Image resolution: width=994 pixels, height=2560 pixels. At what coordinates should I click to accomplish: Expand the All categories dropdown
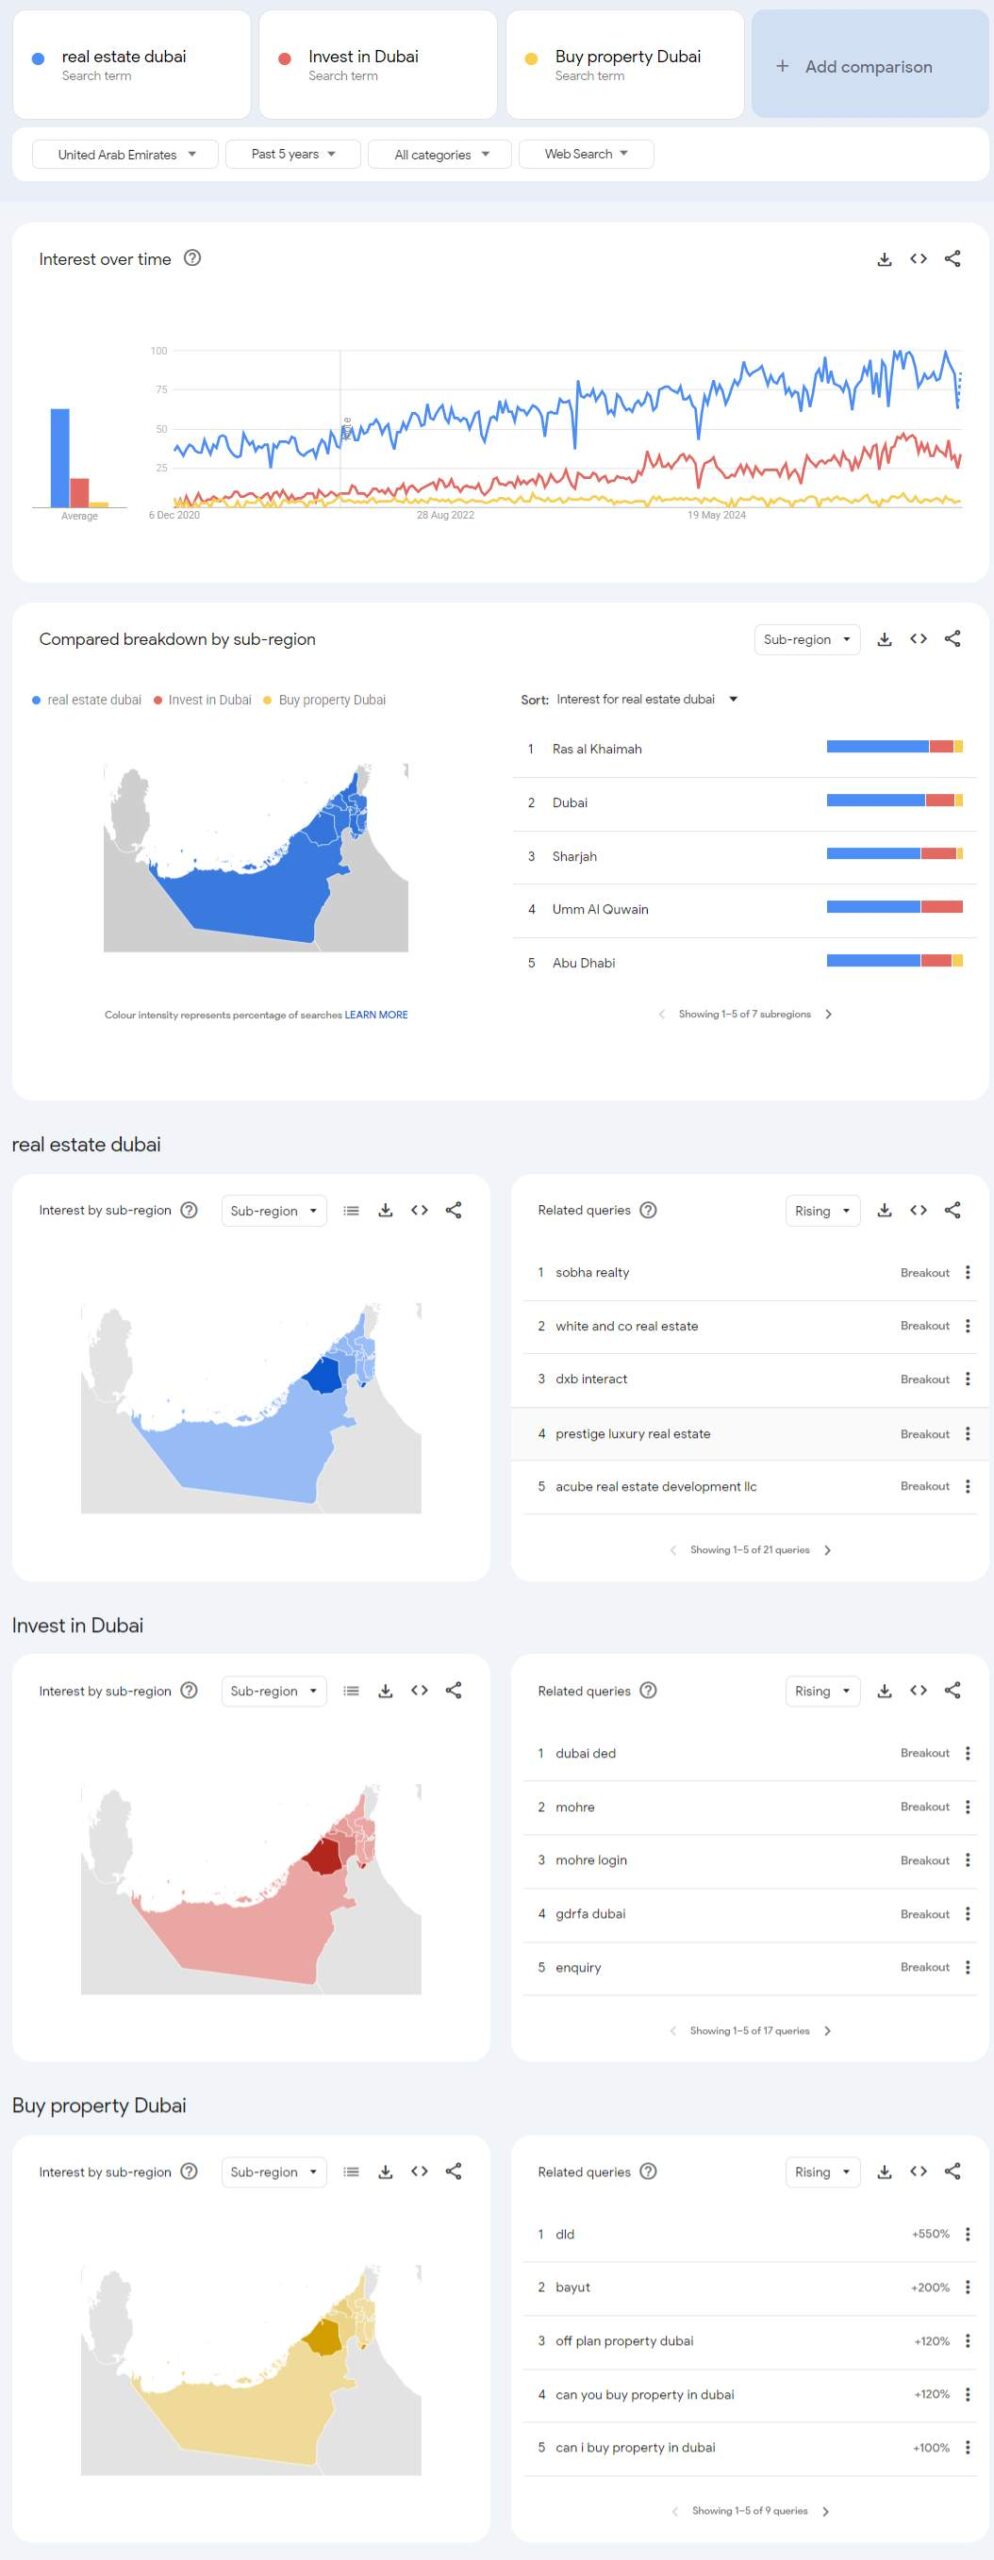(440, 155)
